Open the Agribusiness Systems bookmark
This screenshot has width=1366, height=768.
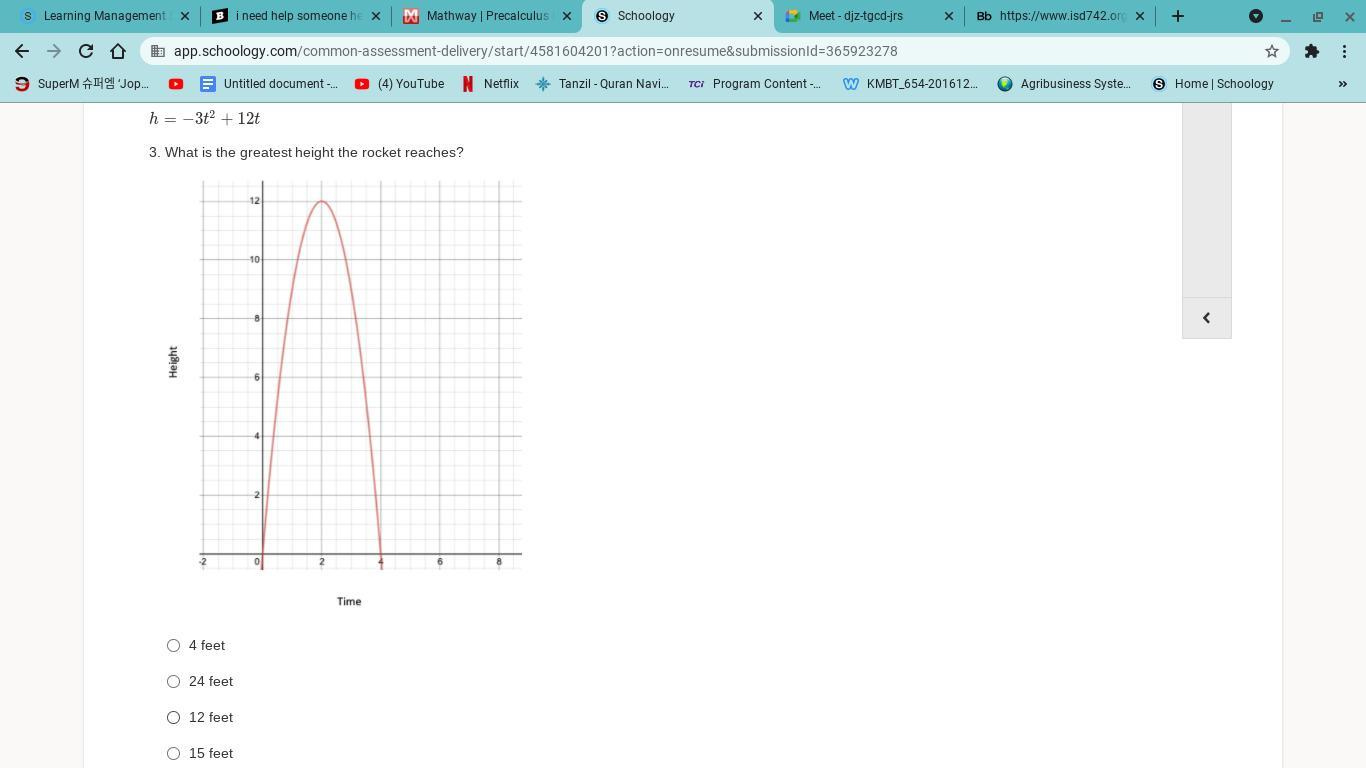1064,84
